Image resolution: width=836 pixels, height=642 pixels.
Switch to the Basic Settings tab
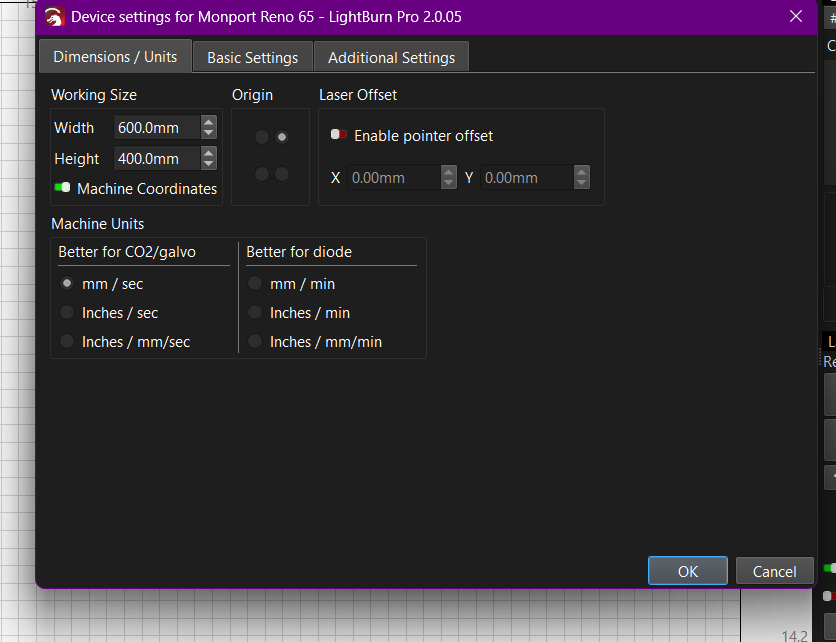[x=252, y=57]
